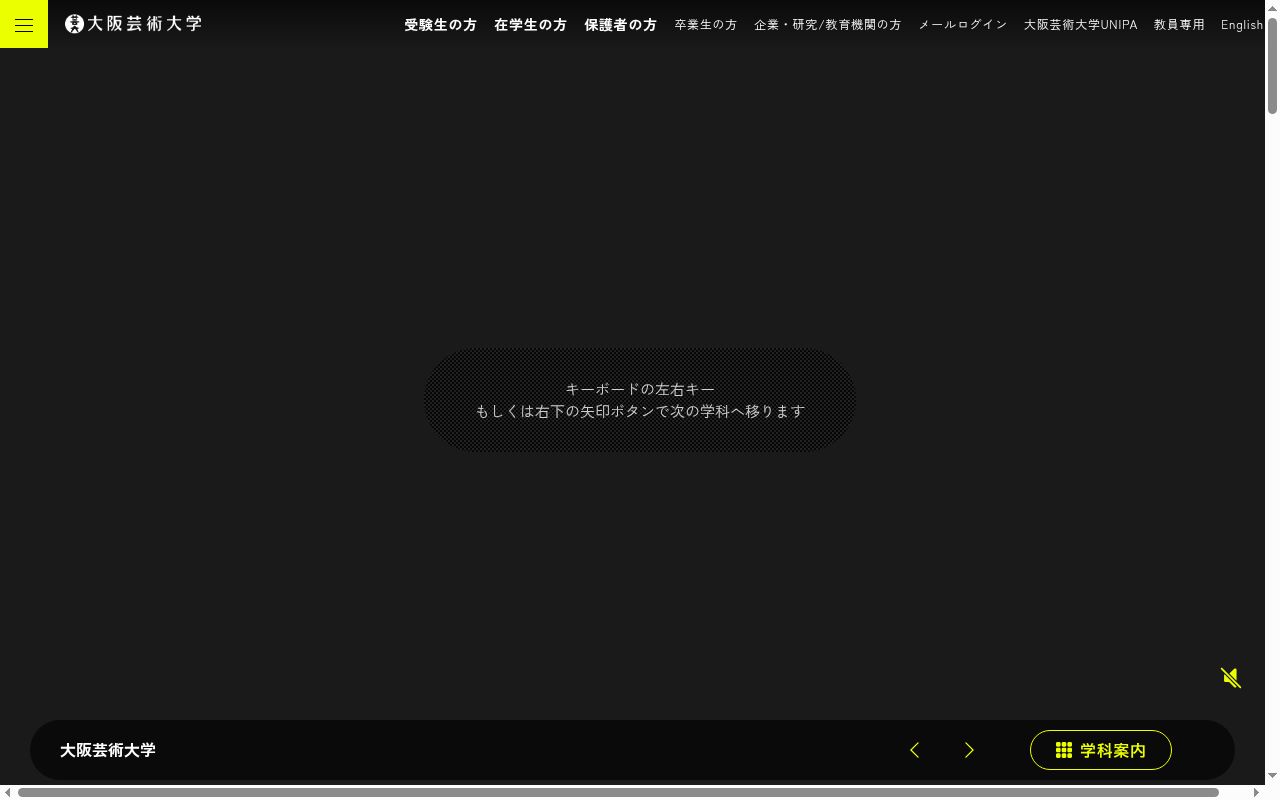The image size is (1280, 800).
Task: Click the scrollbar down arrow
Action: [x=1272, y=776]
